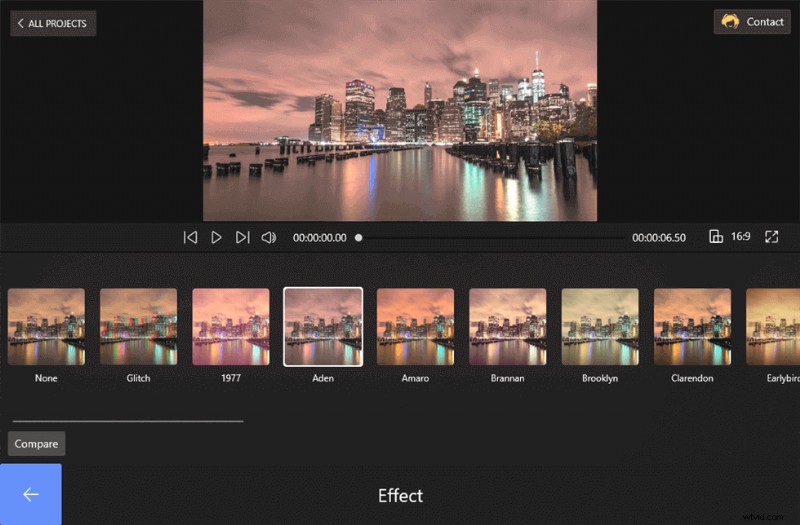Skip to next frame
800x525 pixels.
click(242, 237)
